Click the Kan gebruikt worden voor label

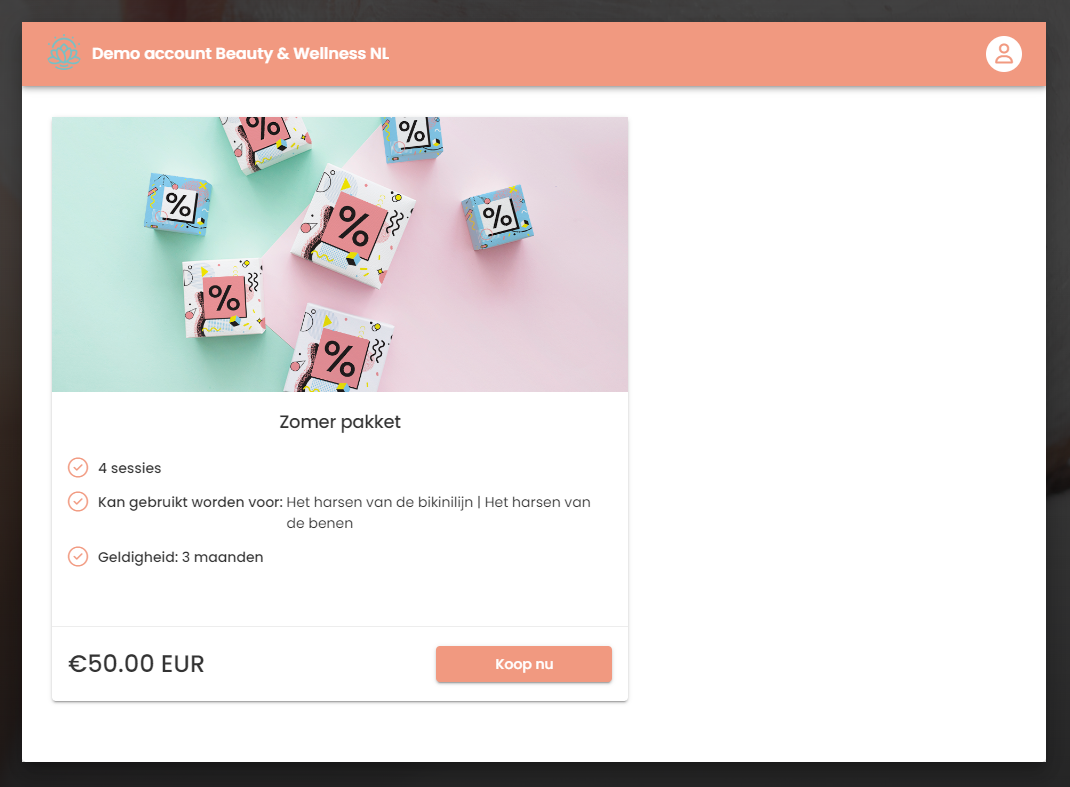click(x=190, y=502)
